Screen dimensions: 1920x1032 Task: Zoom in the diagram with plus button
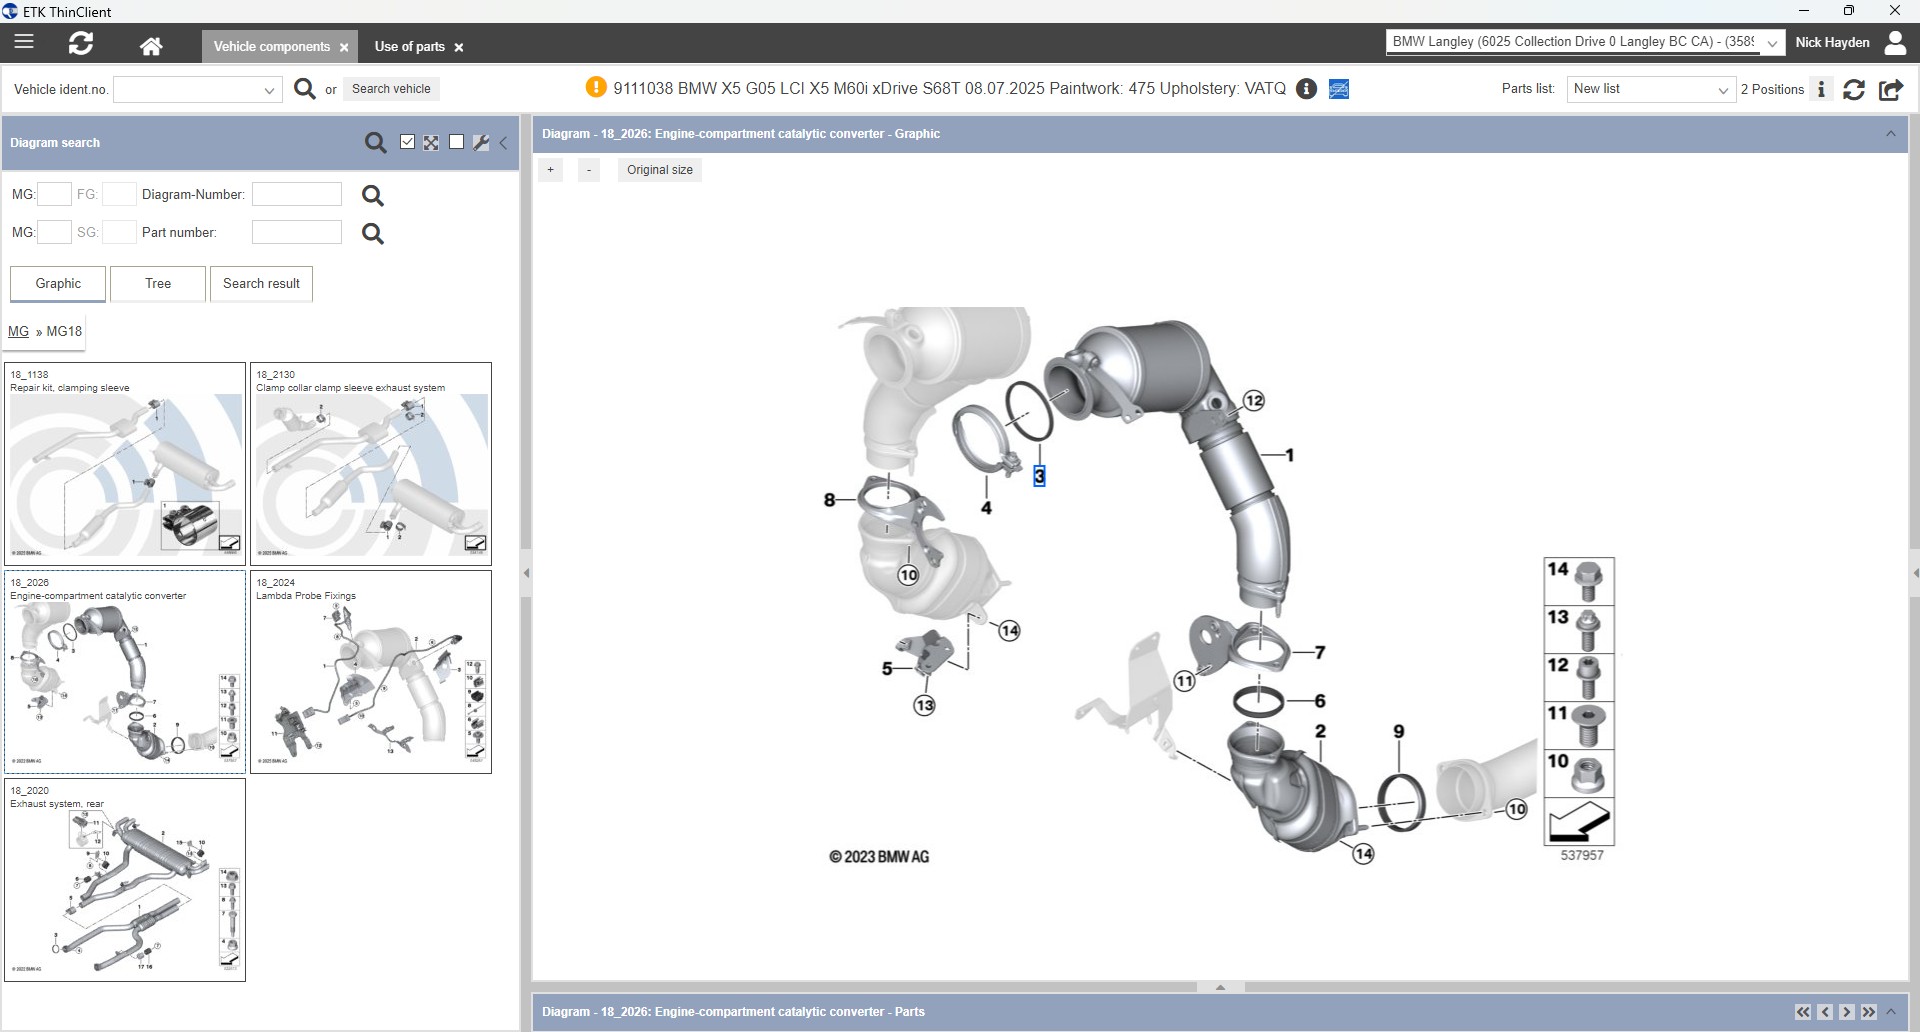coord(550,170)
